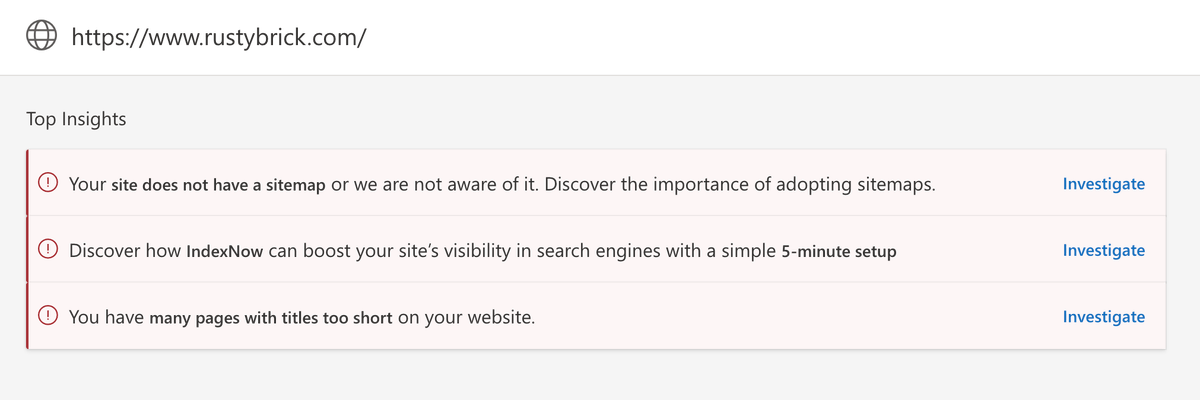Investigate the missing sitemap insight
The height and width of the screenshot is (400, 1200).
pyautogui.click(x=1104, y=184)
